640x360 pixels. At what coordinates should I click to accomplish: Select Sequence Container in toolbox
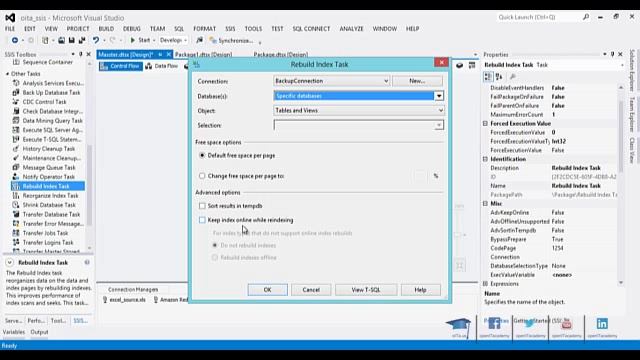tap(47, 62)
